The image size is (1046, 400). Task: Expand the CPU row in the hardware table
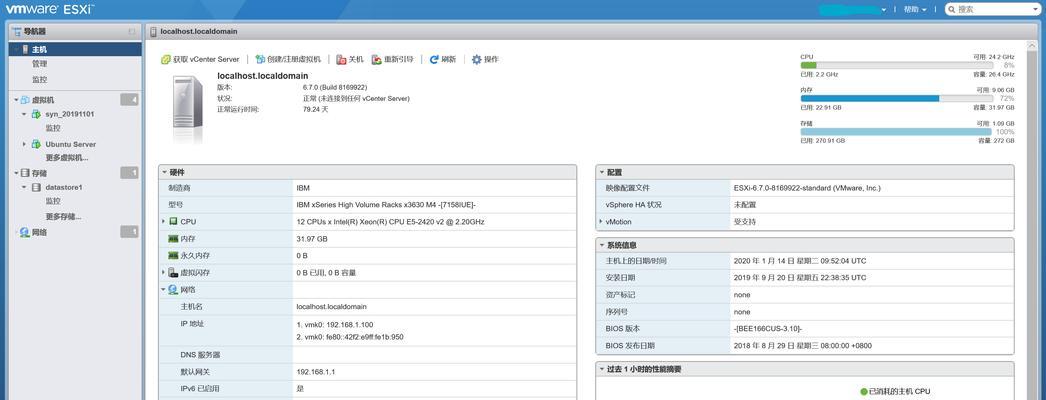pos(163,221)
